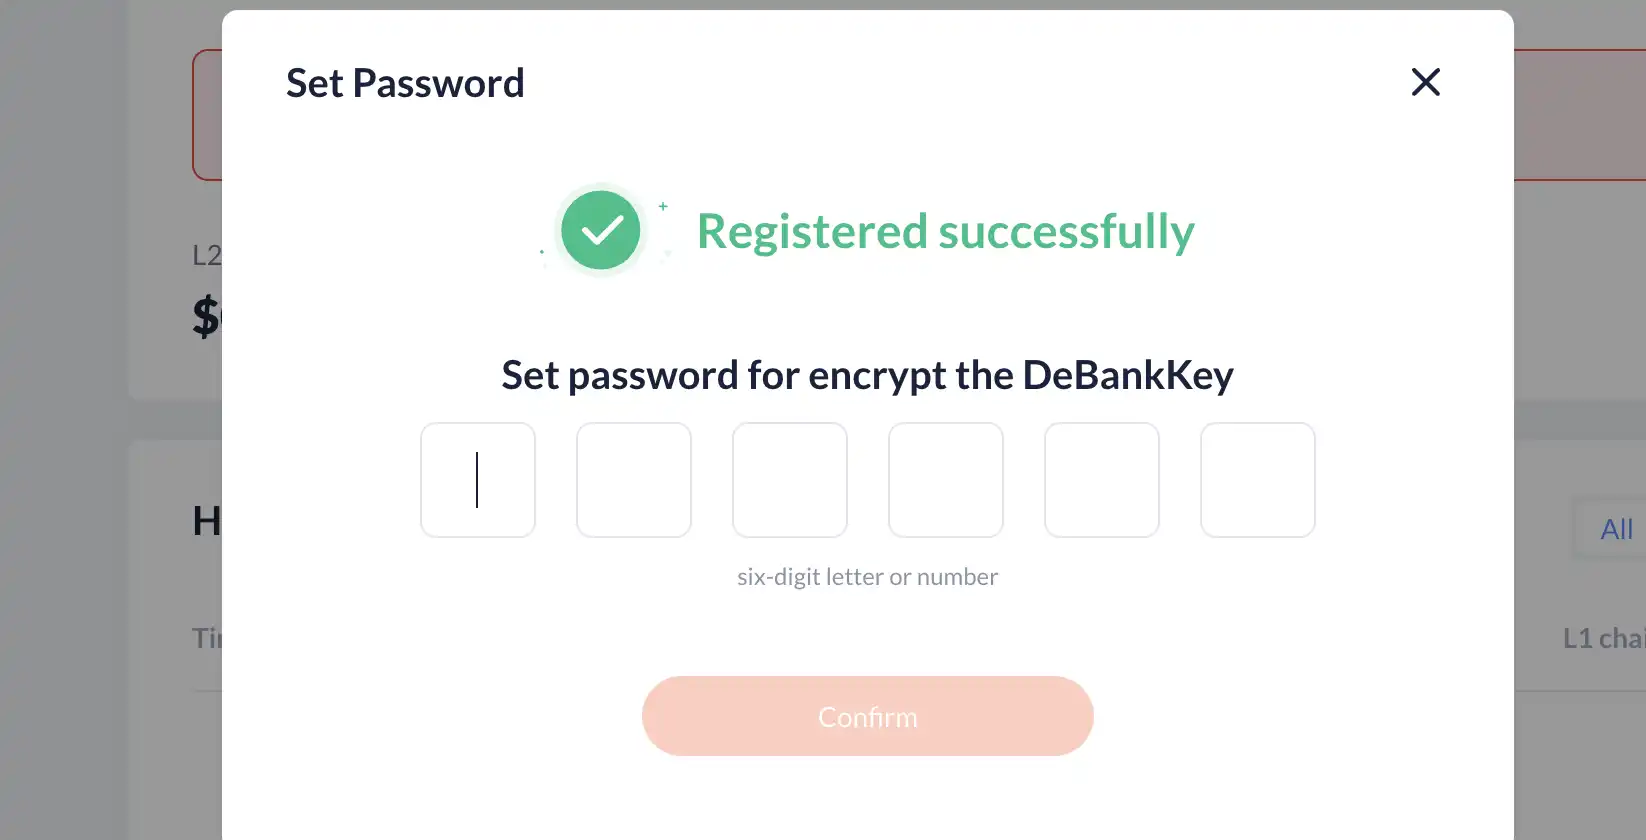This screenshot has height=840, width=1646.
Task: Select the third password character box
Action: point(790,480)
